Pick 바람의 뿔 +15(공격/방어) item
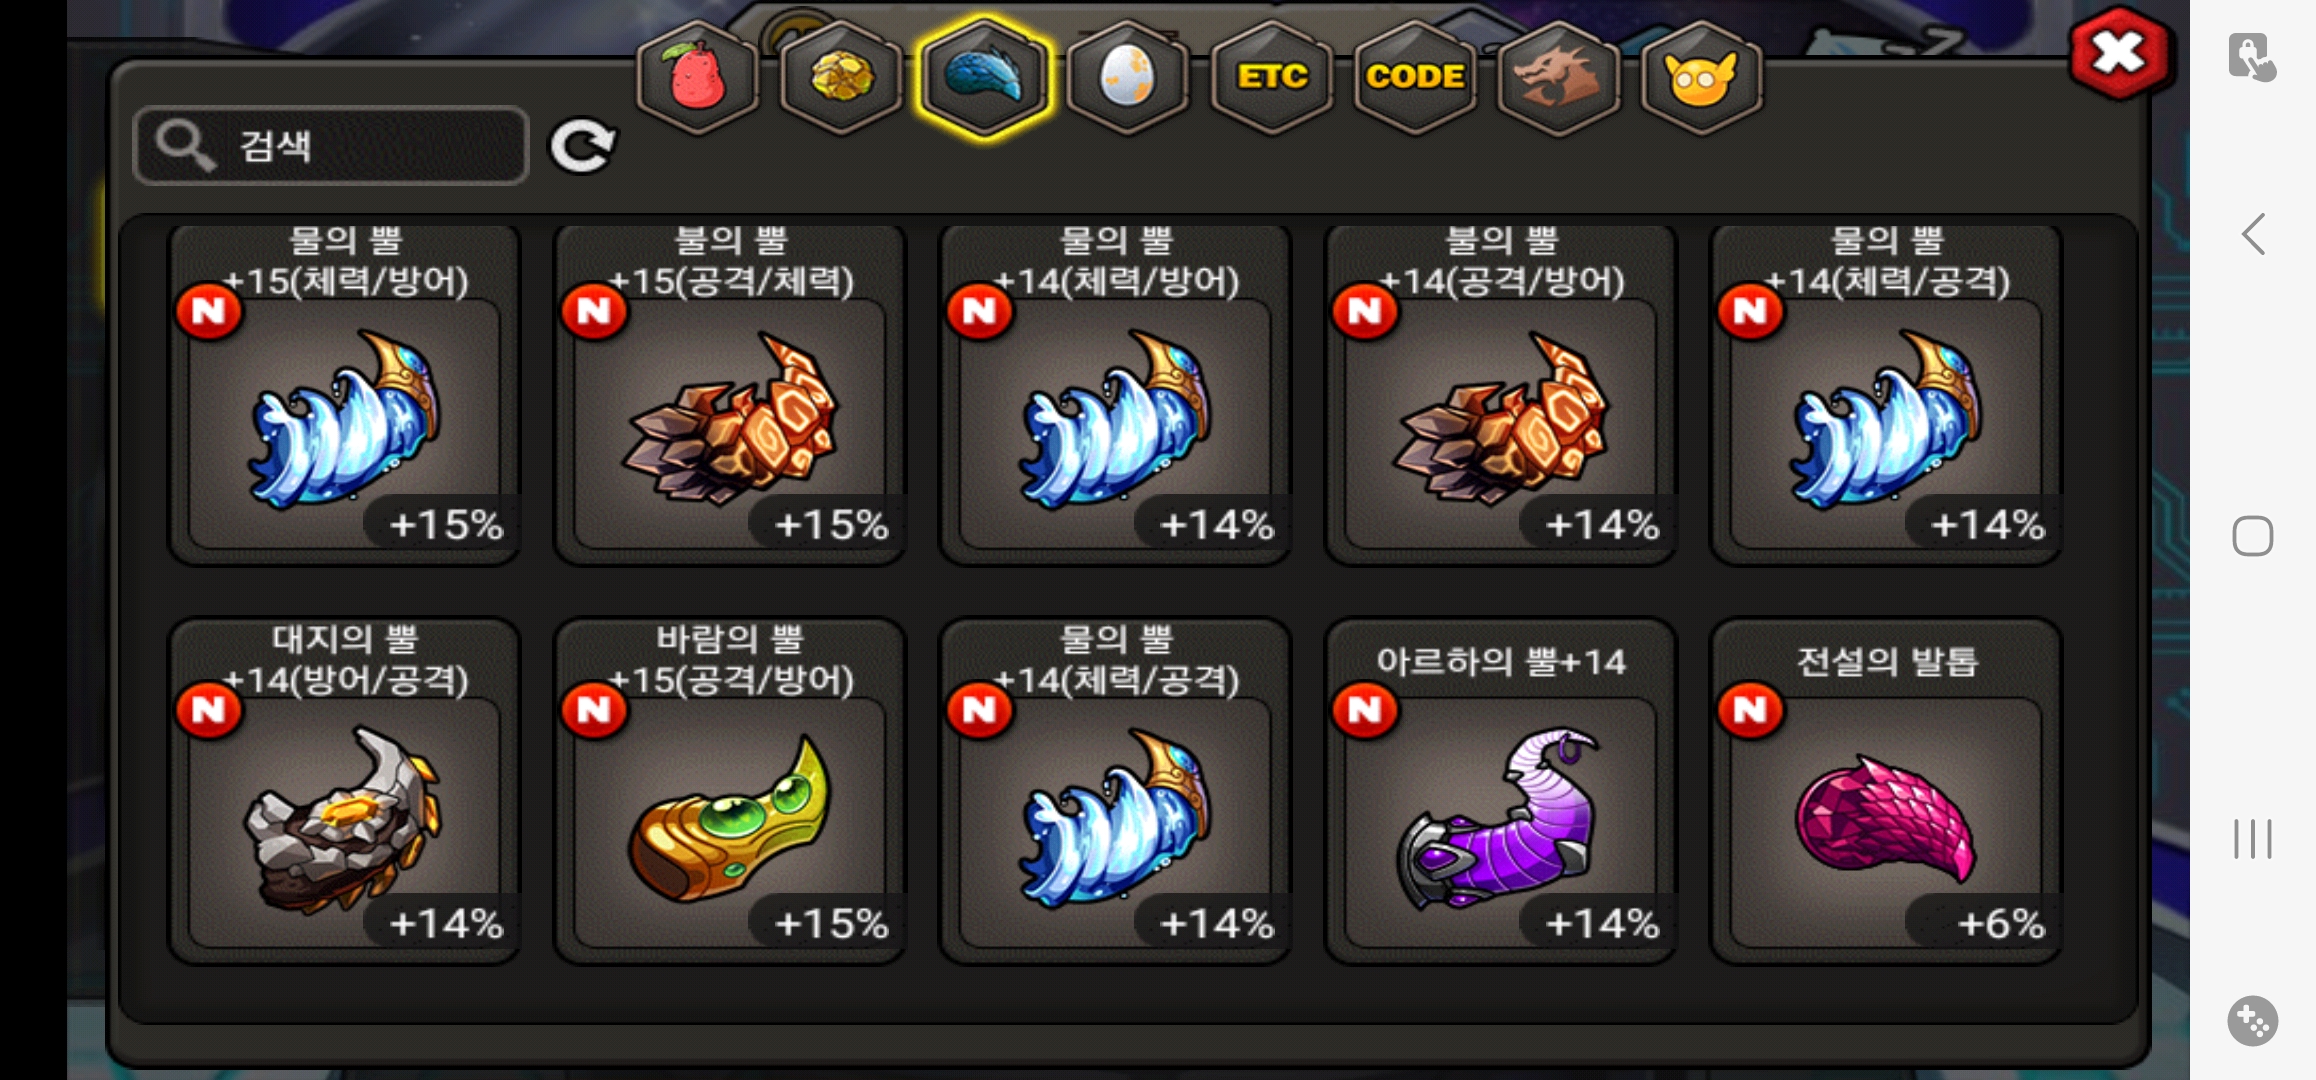The height and width of the screenshot is (1080, 2316). pos(730,791)
